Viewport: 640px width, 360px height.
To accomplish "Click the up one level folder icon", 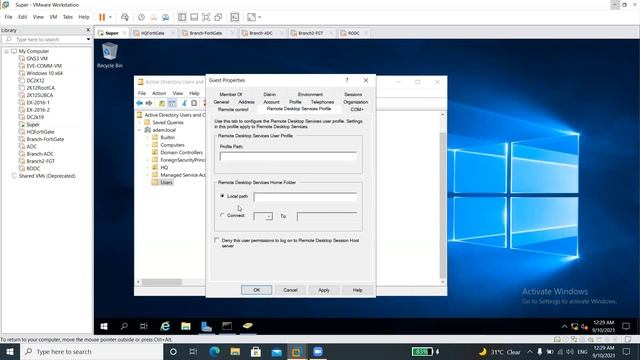I will (x=162, y=103).
